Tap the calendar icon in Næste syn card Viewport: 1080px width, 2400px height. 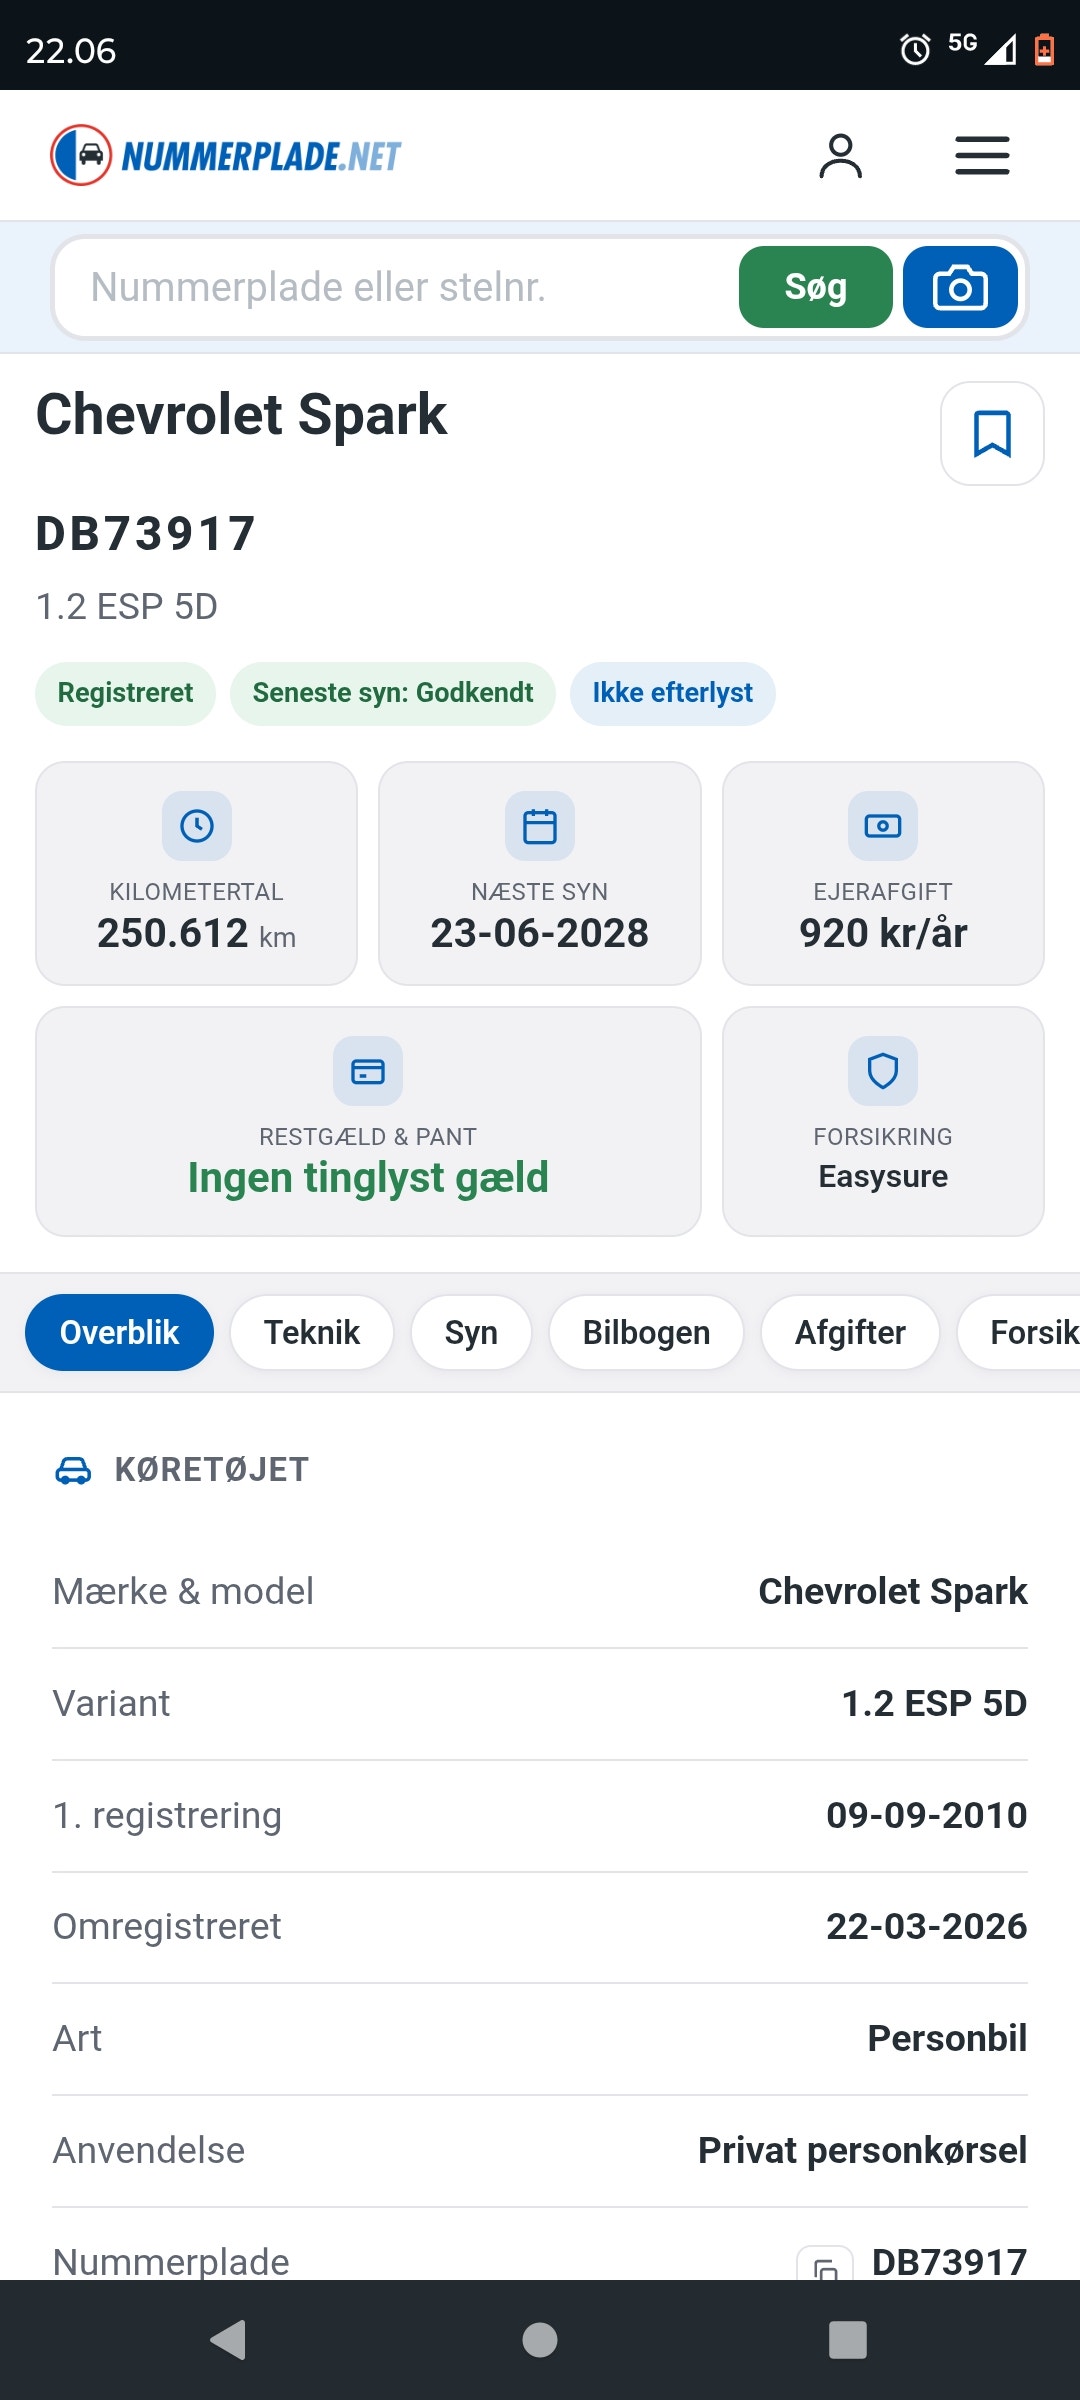point(540,826)
